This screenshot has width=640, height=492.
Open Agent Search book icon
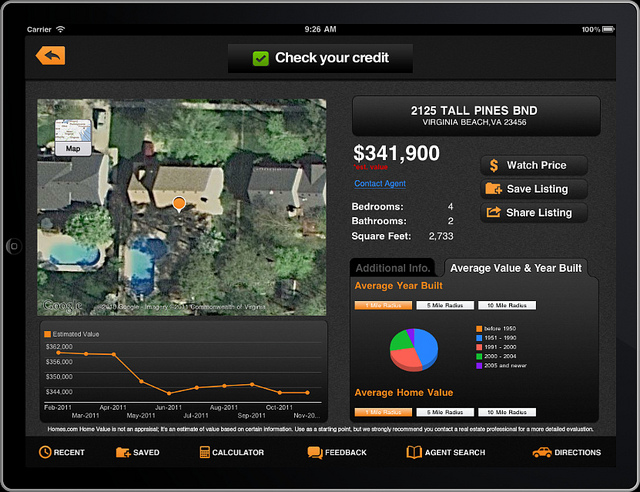414,453
